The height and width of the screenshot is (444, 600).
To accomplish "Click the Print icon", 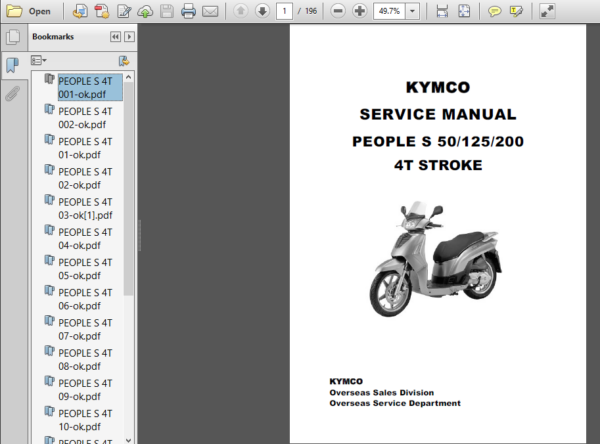I will 188,11.
